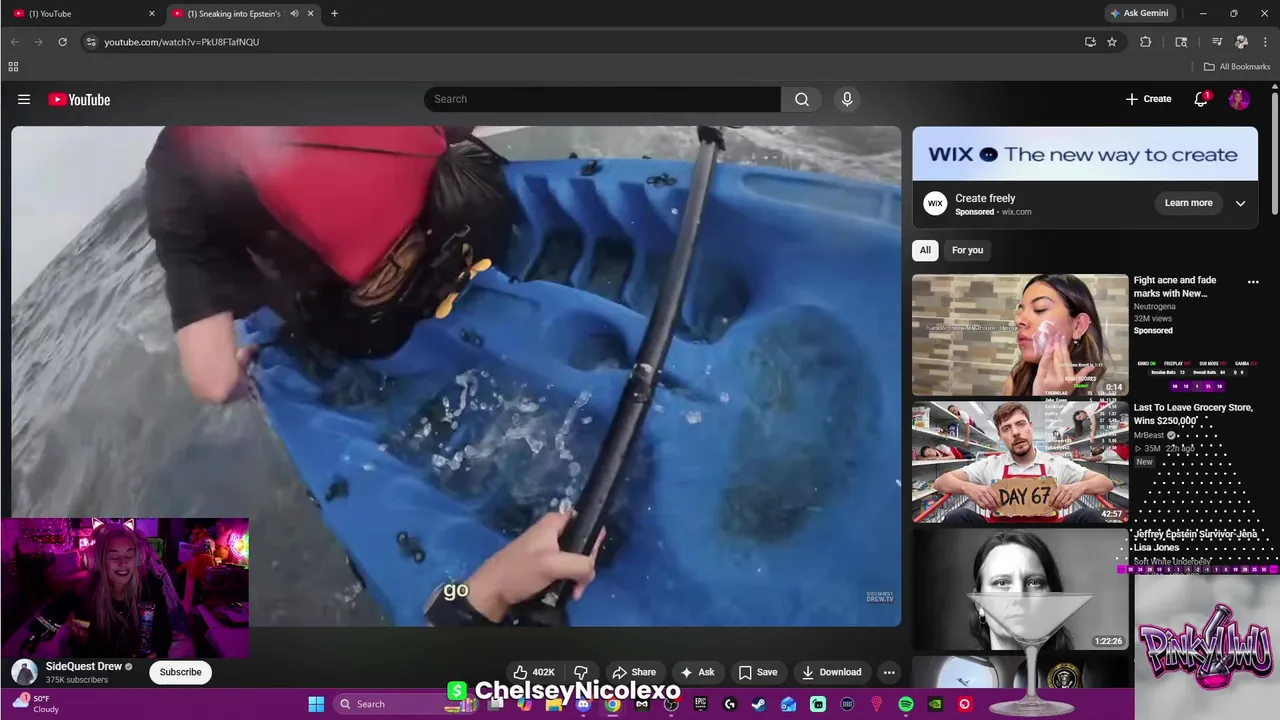The height and width of the screenshot is (720, 1280).
Task: Expand the Wix ad details chevron
Action: (x=1240, y=203)
